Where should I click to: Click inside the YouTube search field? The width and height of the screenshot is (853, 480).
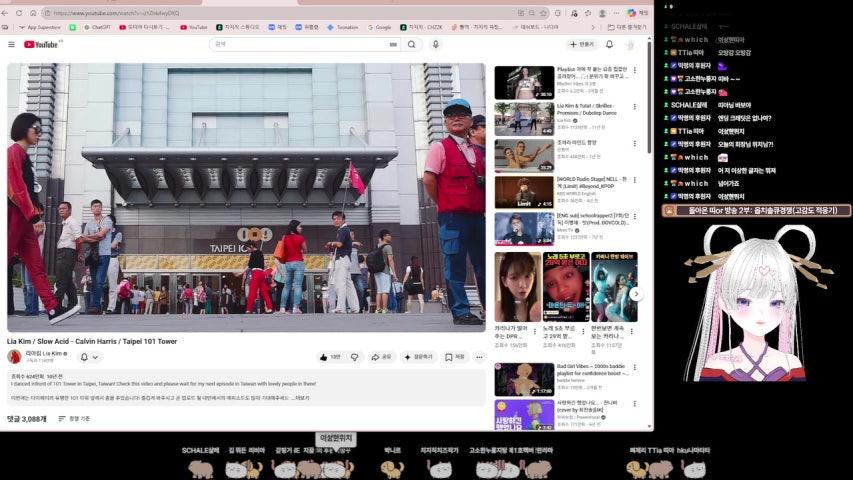300,44
